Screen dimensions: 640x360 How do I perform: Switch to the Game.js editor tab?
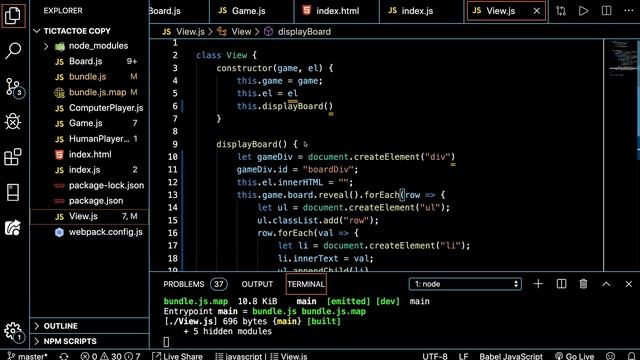pyautogui.click(x=251, y=11)
